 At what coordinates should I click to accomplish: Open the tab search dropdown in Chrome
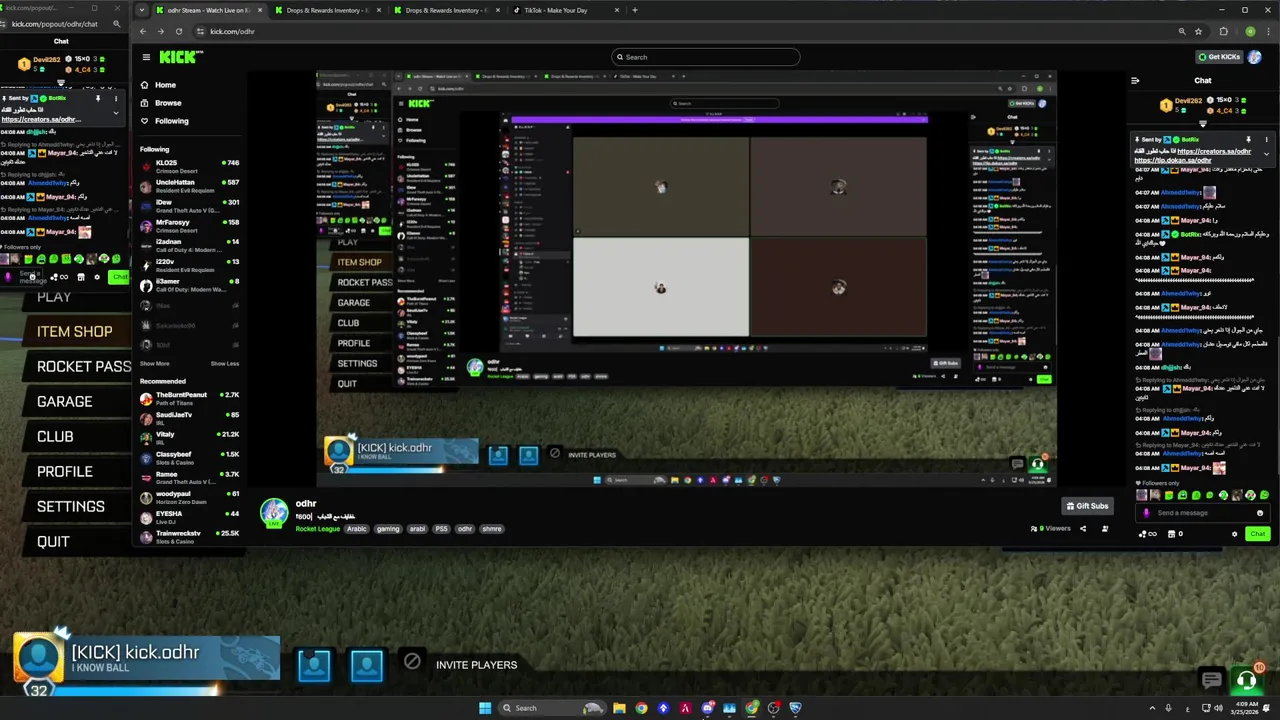pos(142,10)
